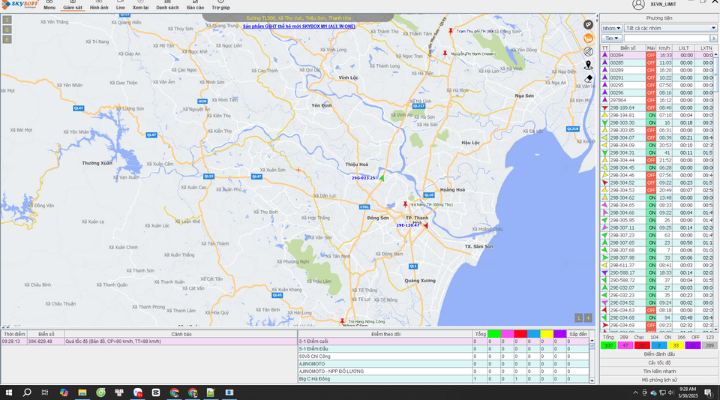720x400 pixels.
Task: Click the SKYBOX M1 product link
Action: (x=299, y=27)
